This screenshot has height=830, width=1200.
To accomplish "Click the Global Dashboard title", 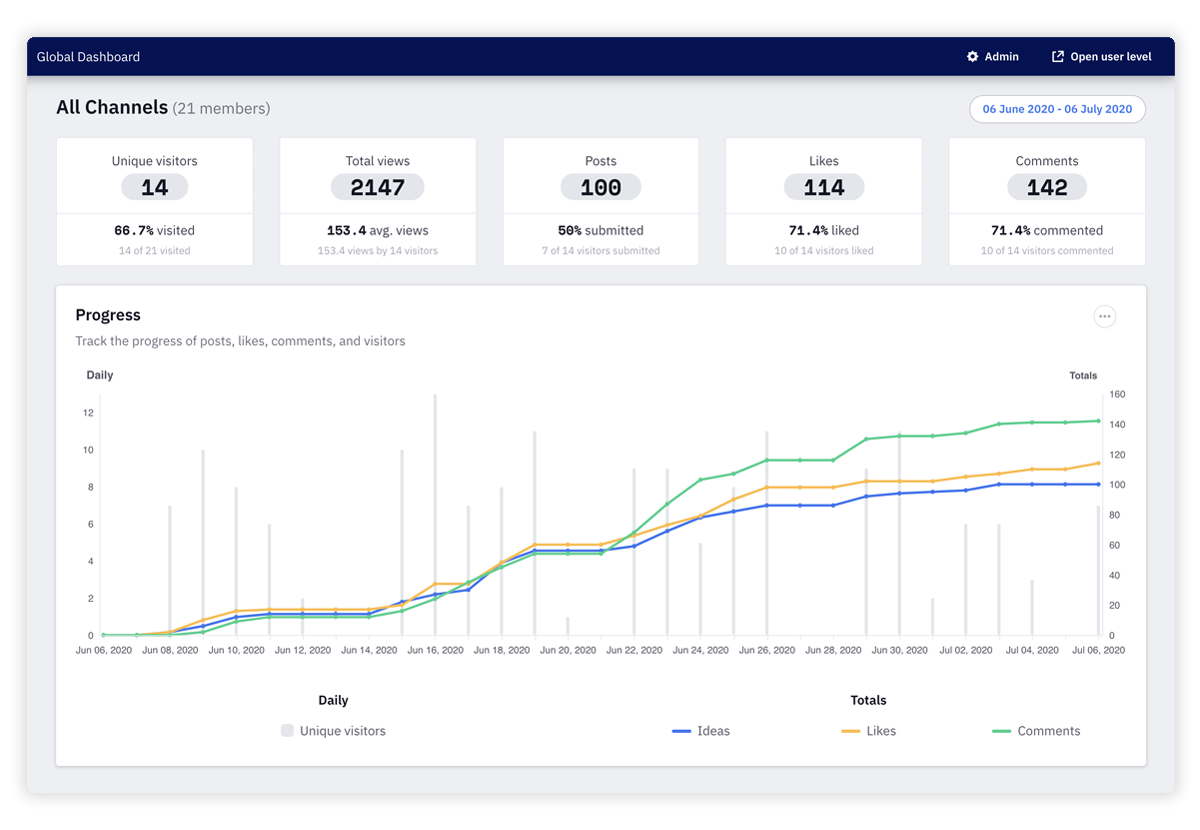I will coord(88,57).
